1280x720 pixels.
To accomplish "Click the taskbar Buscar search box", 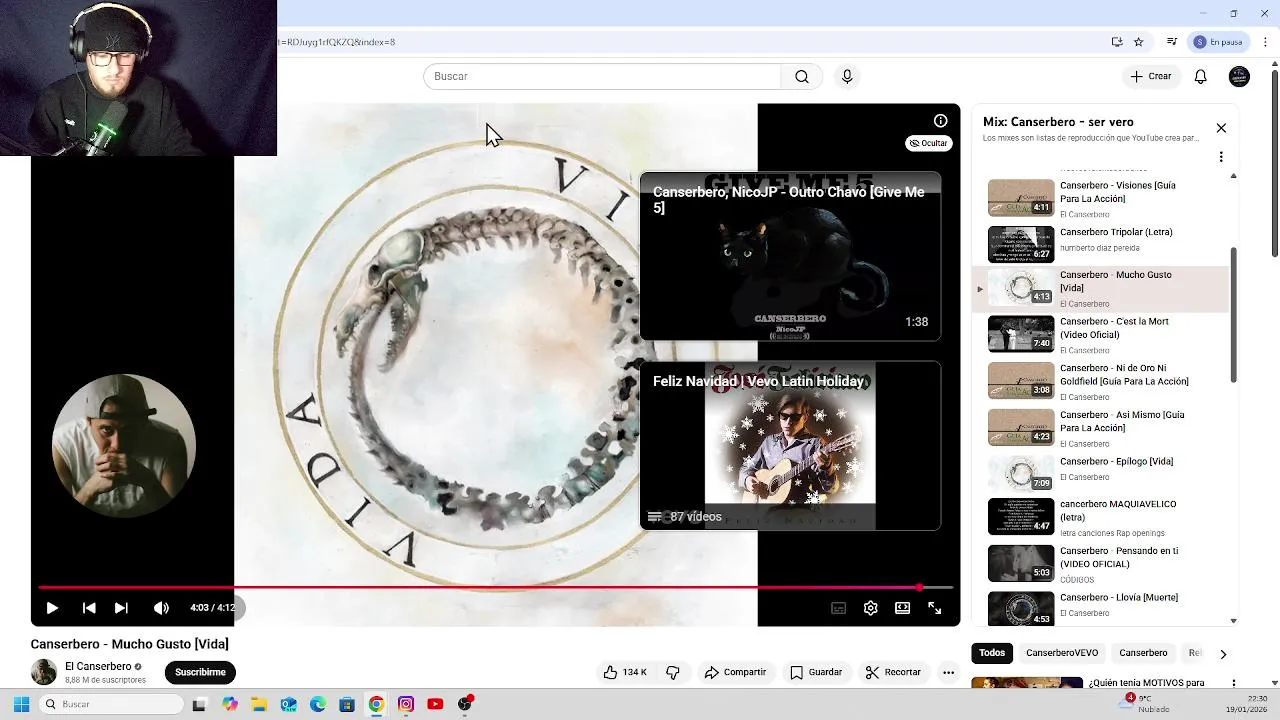I will (x=110, y=704).
